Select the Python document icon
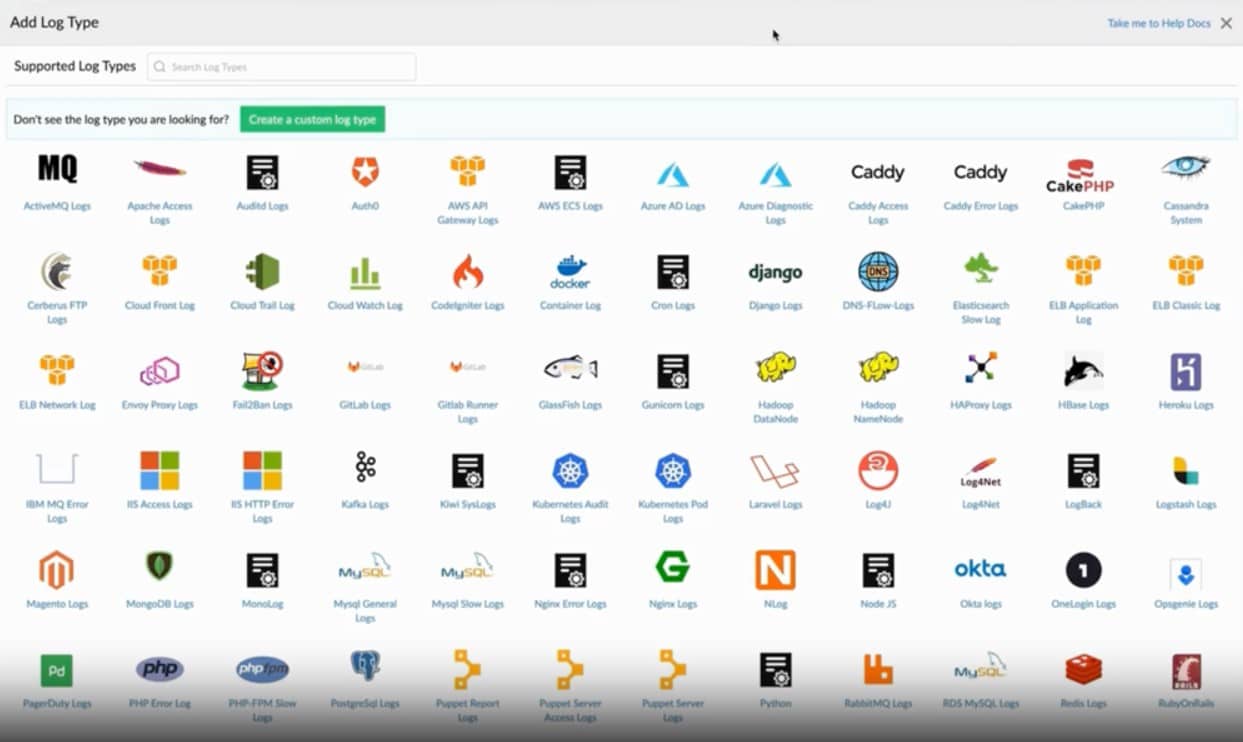 click(775, 670)
